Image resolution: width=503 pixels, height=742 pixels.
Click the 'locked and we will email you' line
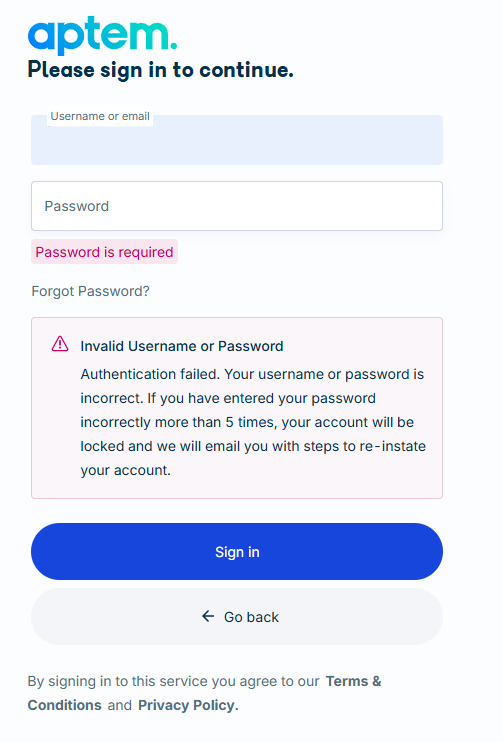pyautogui.click(x=253, y=446)
